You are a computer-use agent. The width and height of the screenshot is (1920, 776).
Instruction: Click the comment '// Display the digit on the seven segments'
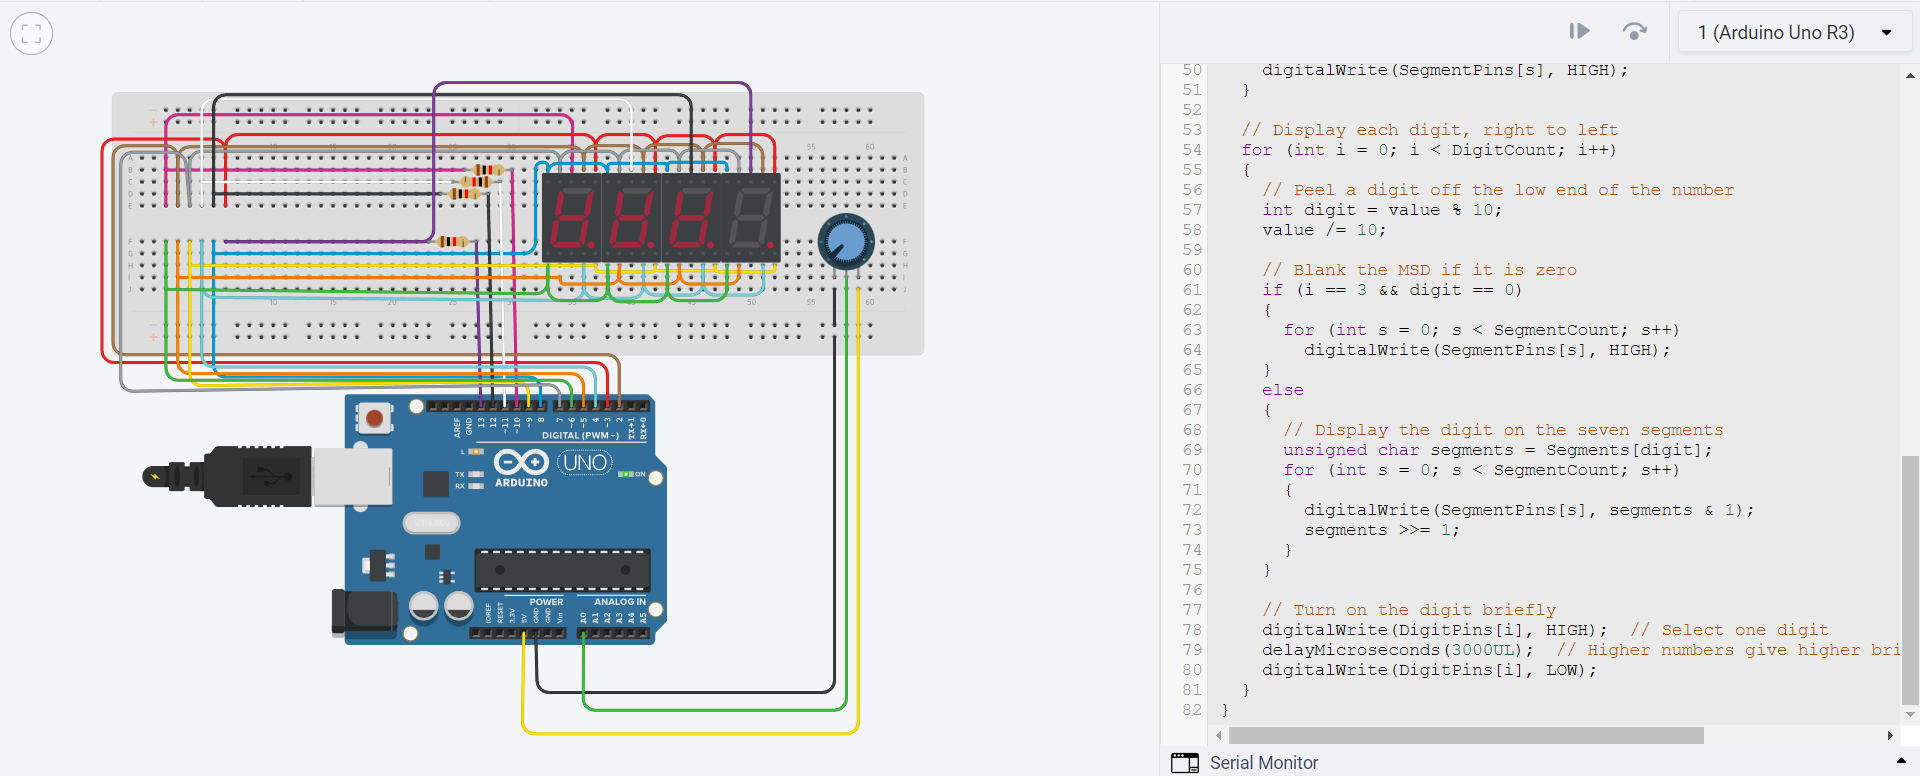click(x=1504, y=430)
